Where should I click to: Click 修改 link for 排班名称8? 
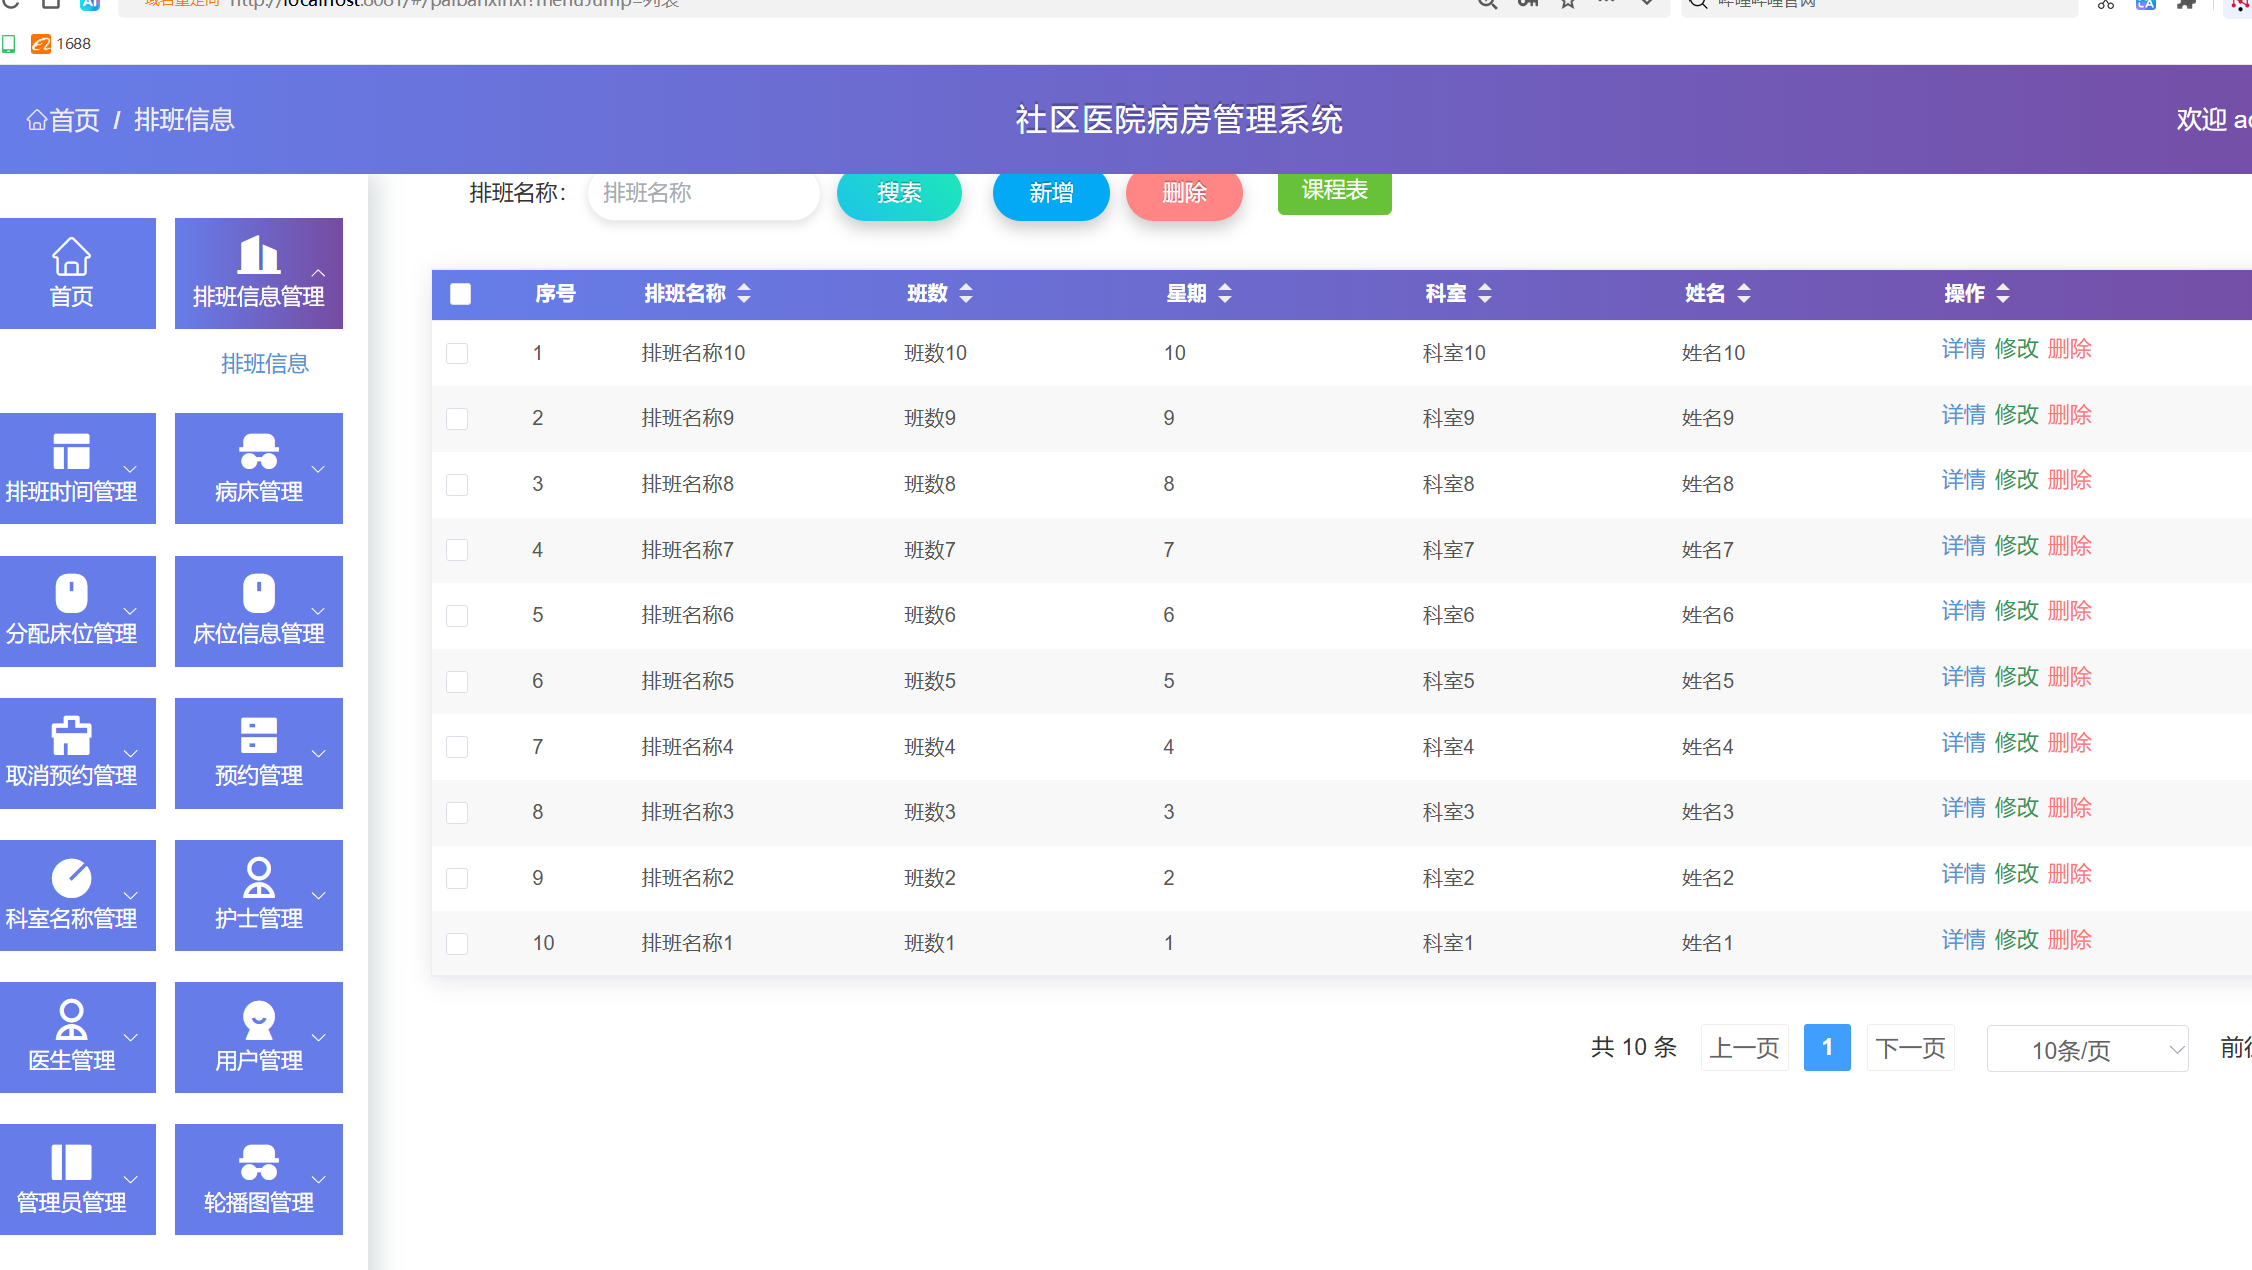click(2016, 480)
